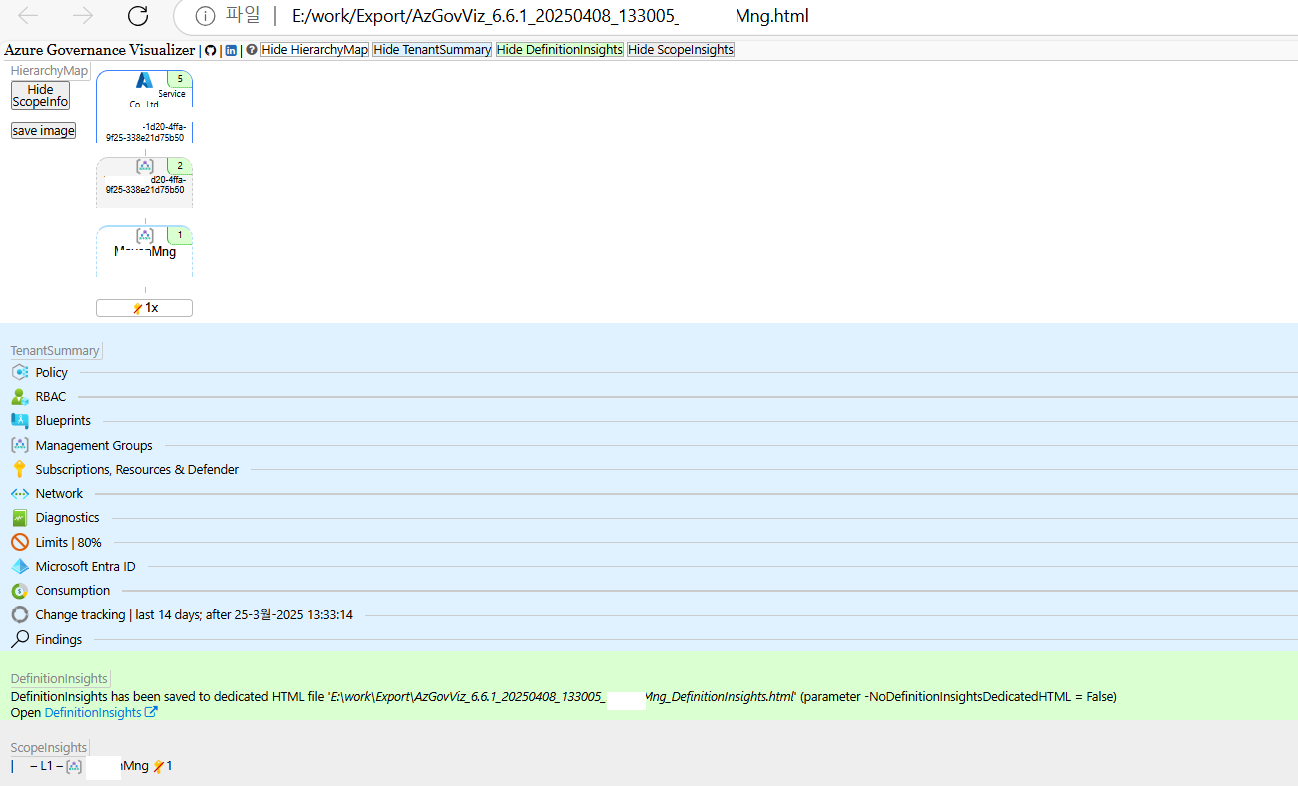Expand the Findings section
The image size is (1298, 786).
[x=59, y=640]
